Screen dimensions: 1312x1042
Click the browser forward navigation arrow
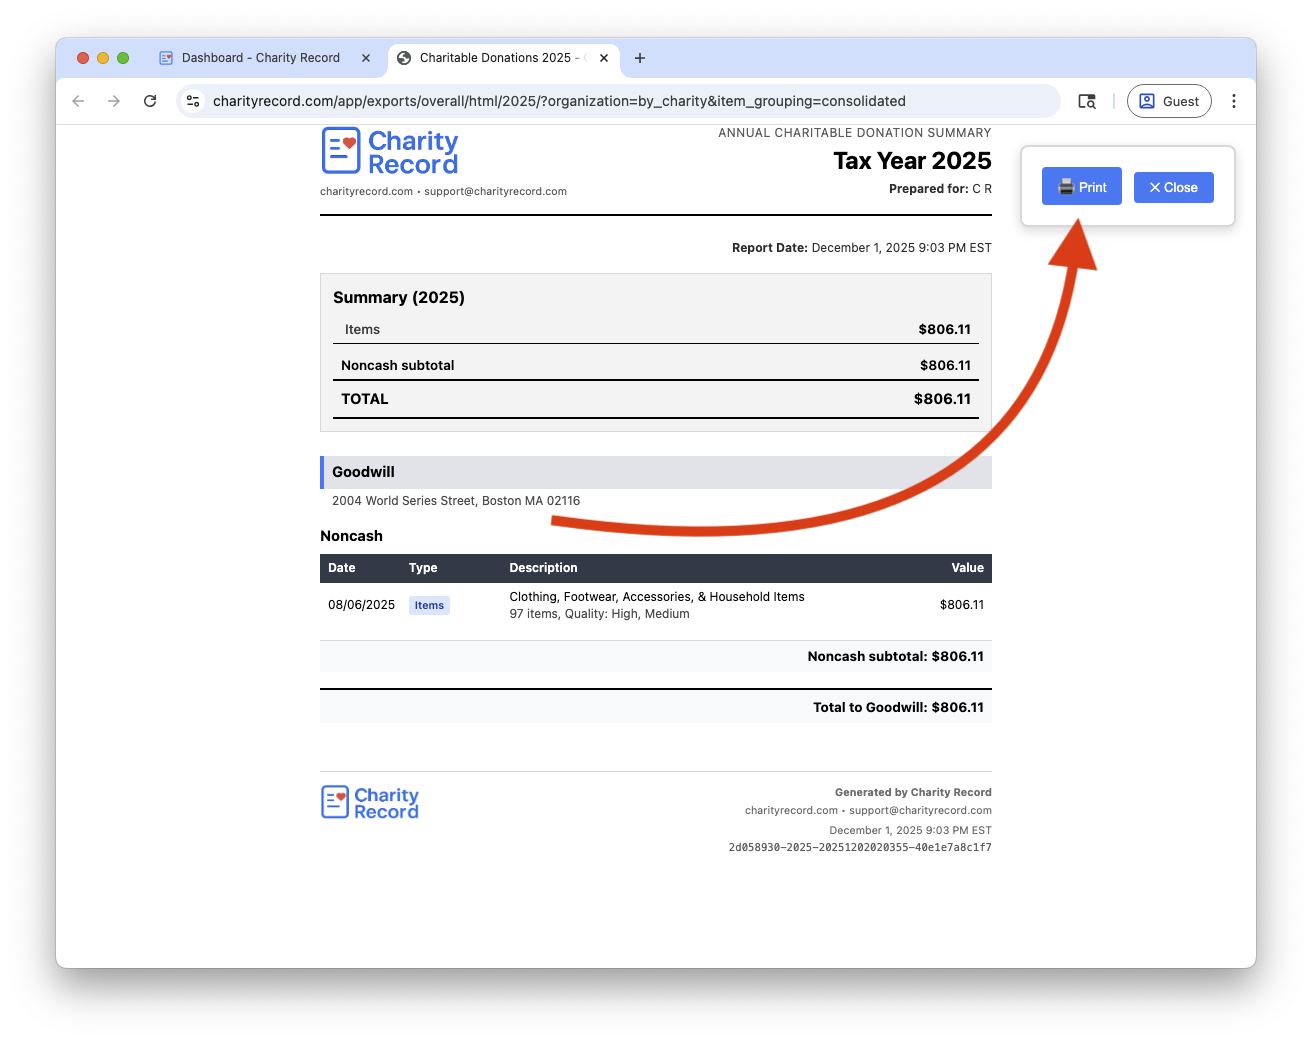[114, 101]
